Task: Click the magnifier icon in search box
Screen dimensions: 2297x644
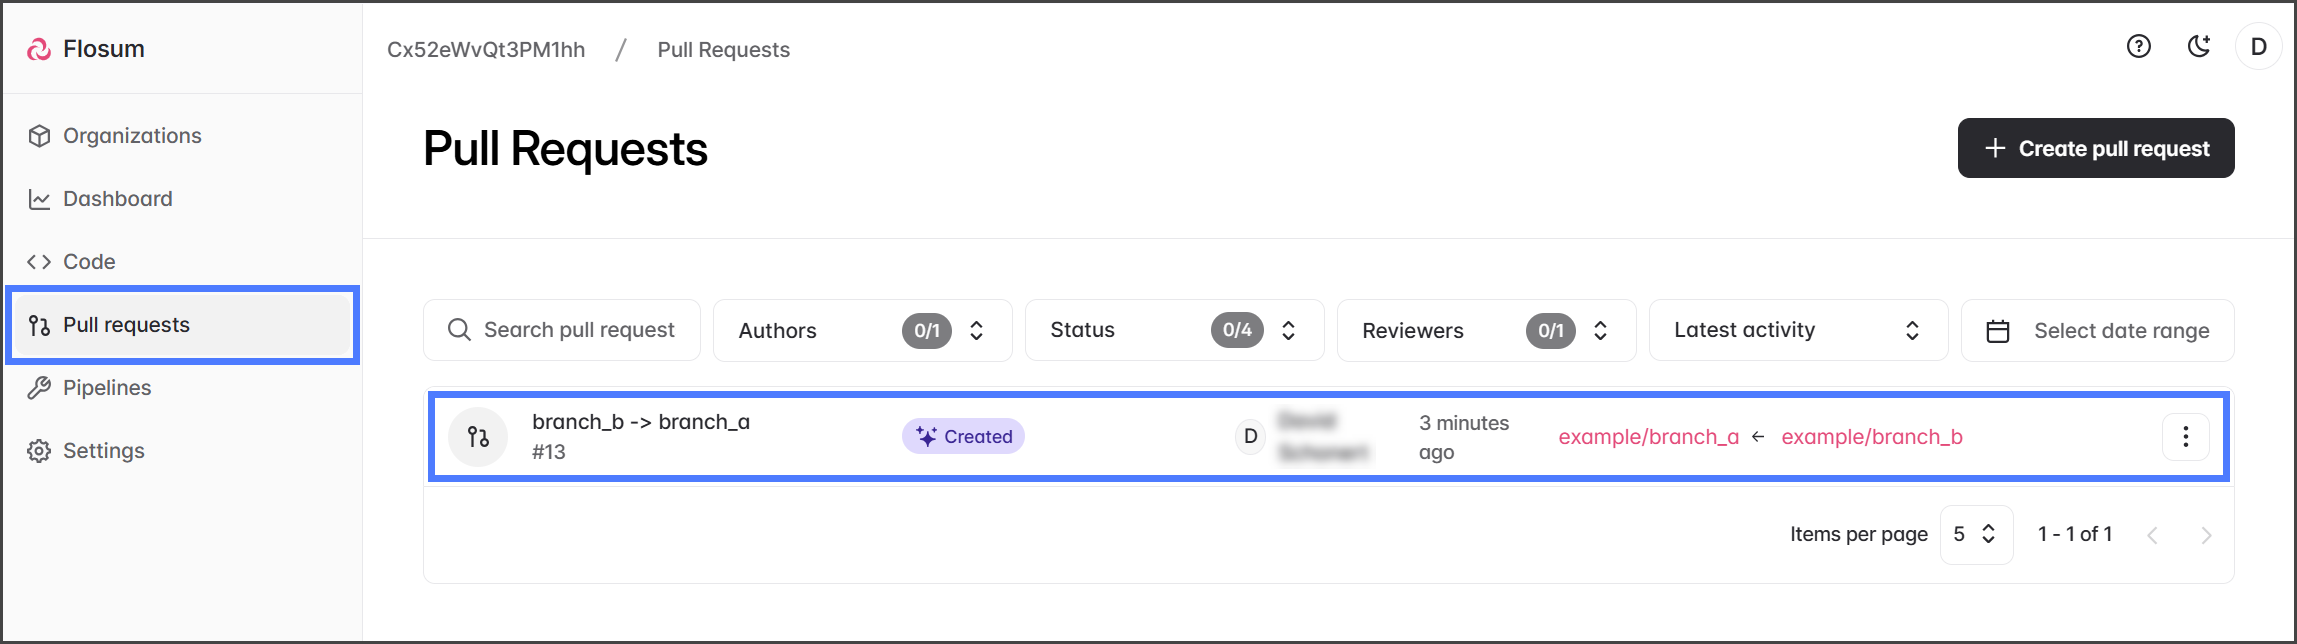Action: [459, 330]
